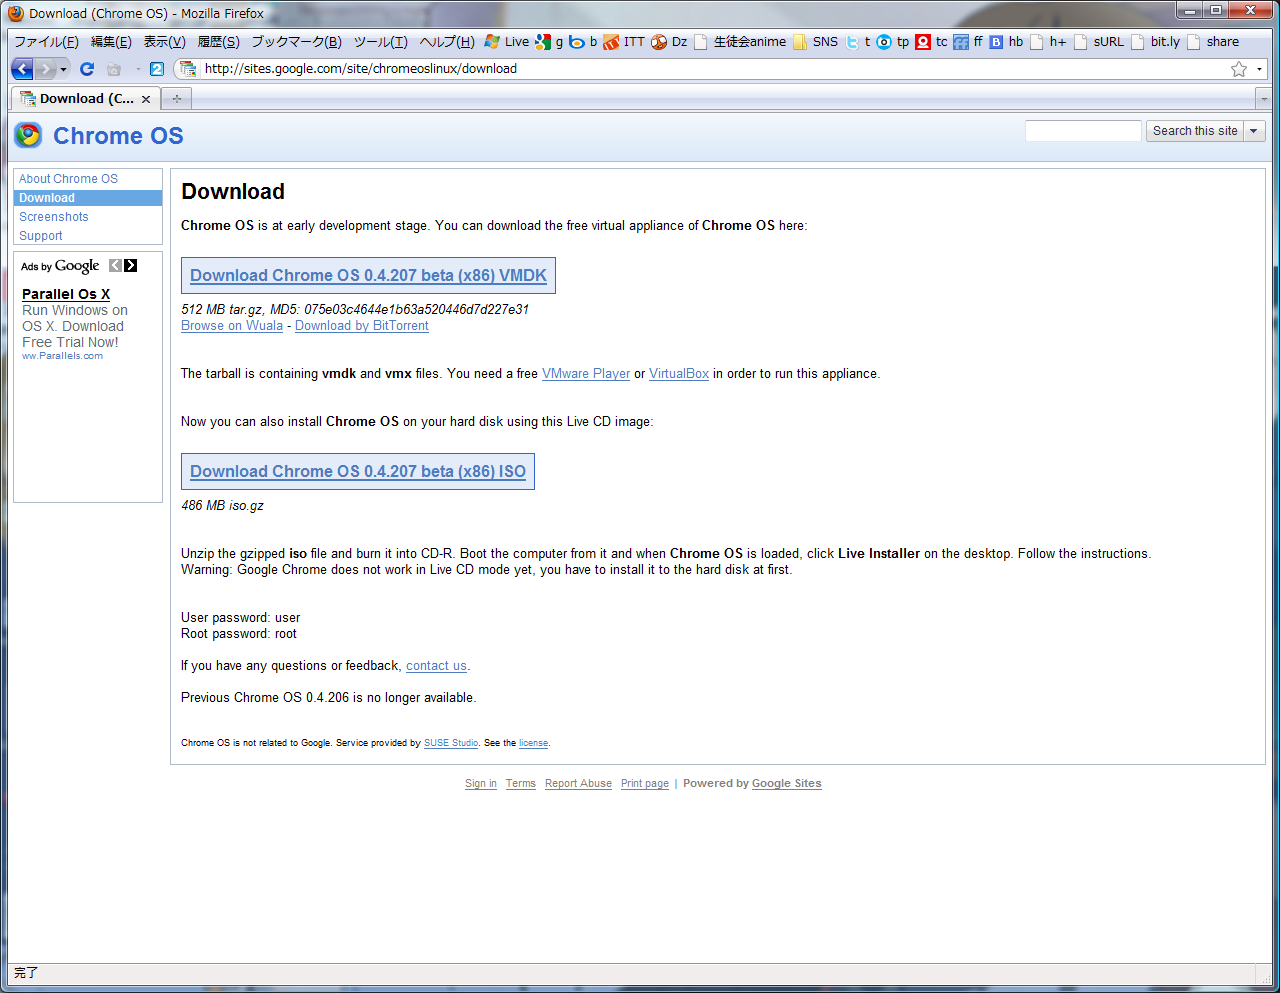Open the search options dropdown arrow

point(1254,131)
